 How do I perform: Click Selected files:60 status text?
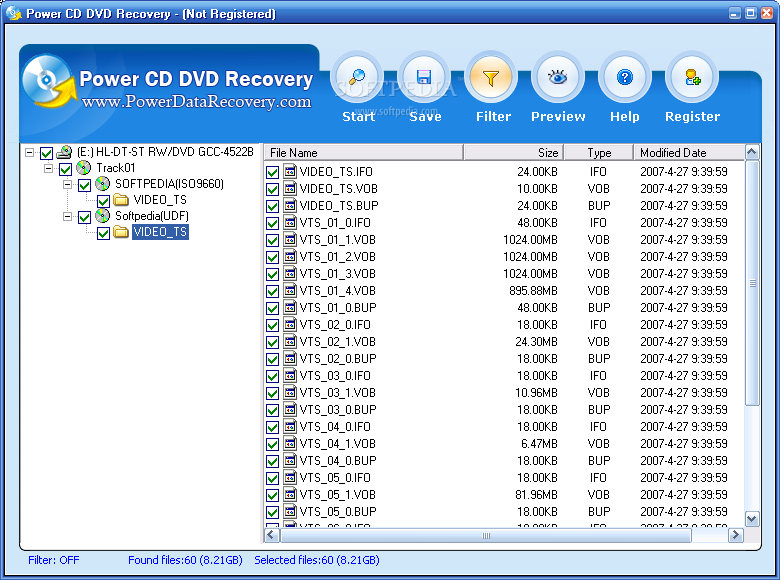(317, 560)
